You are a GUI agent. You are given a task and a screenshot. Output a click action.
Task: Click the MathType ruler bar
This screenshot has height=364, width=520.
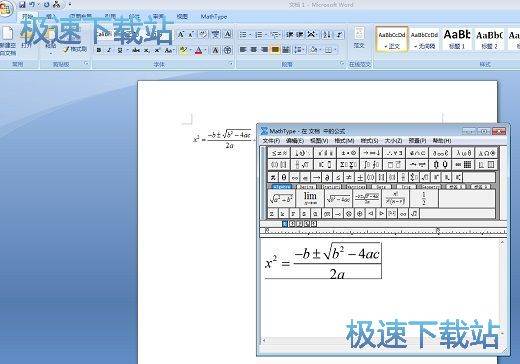[x=383, y=231]
